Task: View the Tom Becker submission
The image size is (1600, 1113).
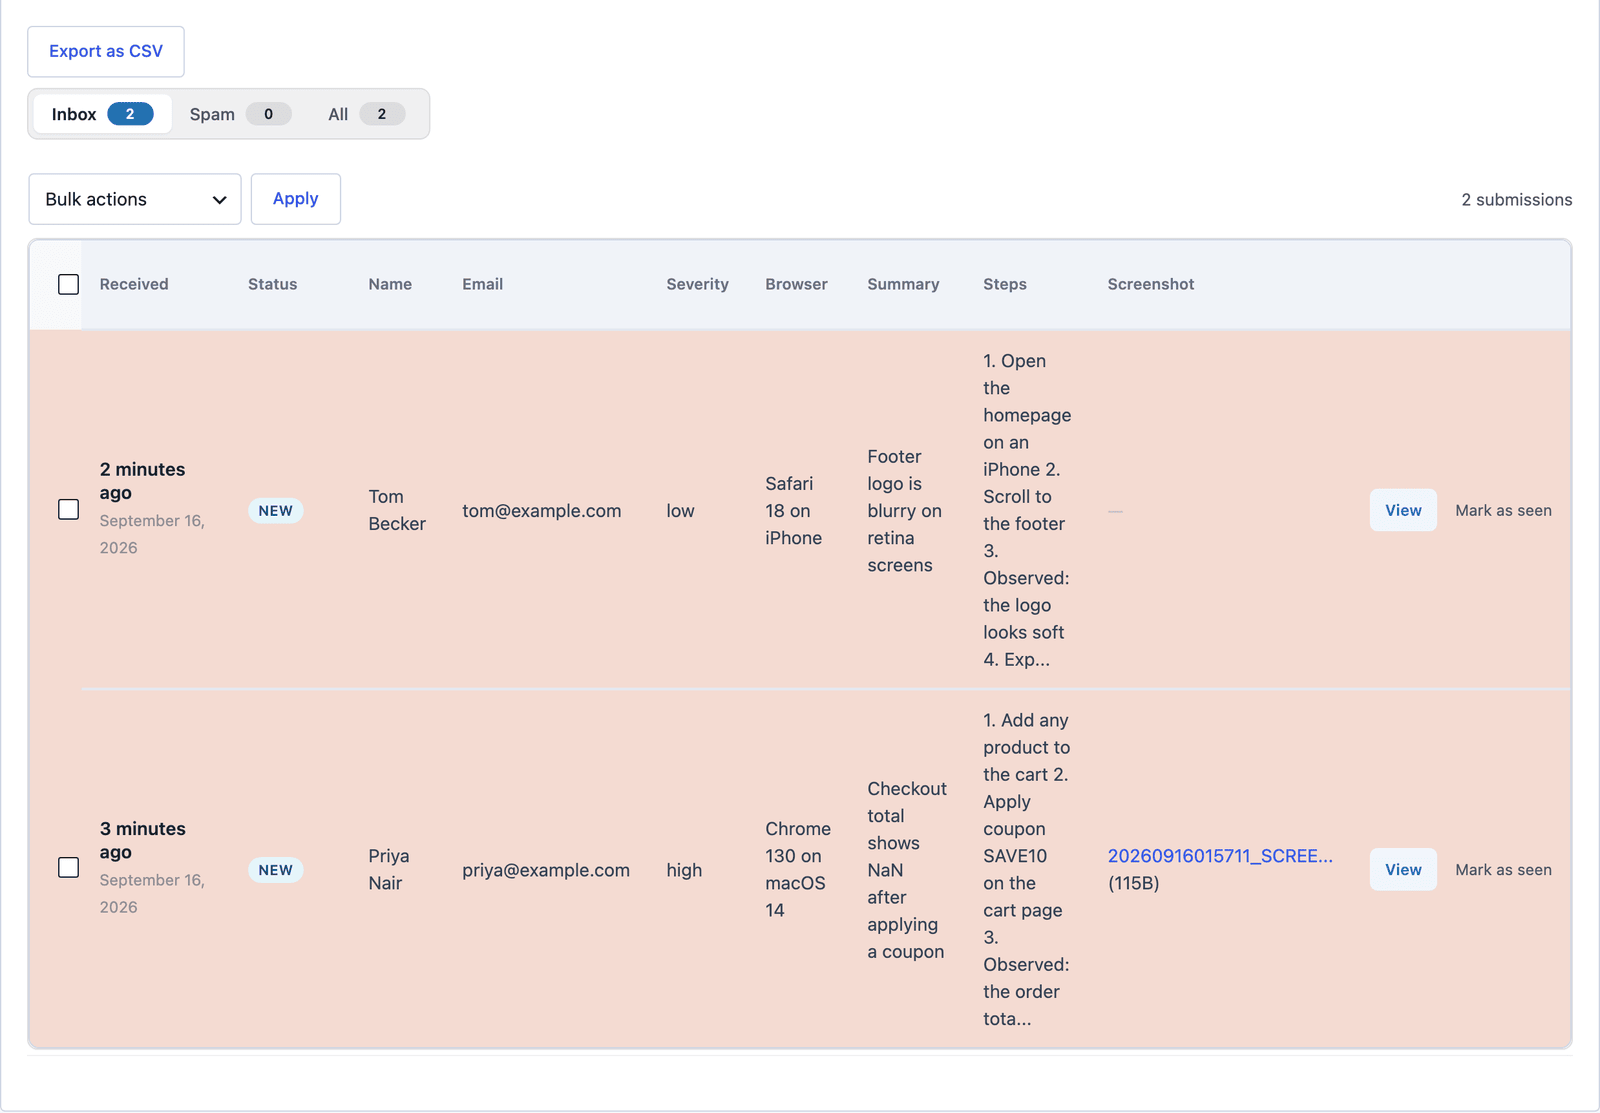Action: [x=1403, y=510]
